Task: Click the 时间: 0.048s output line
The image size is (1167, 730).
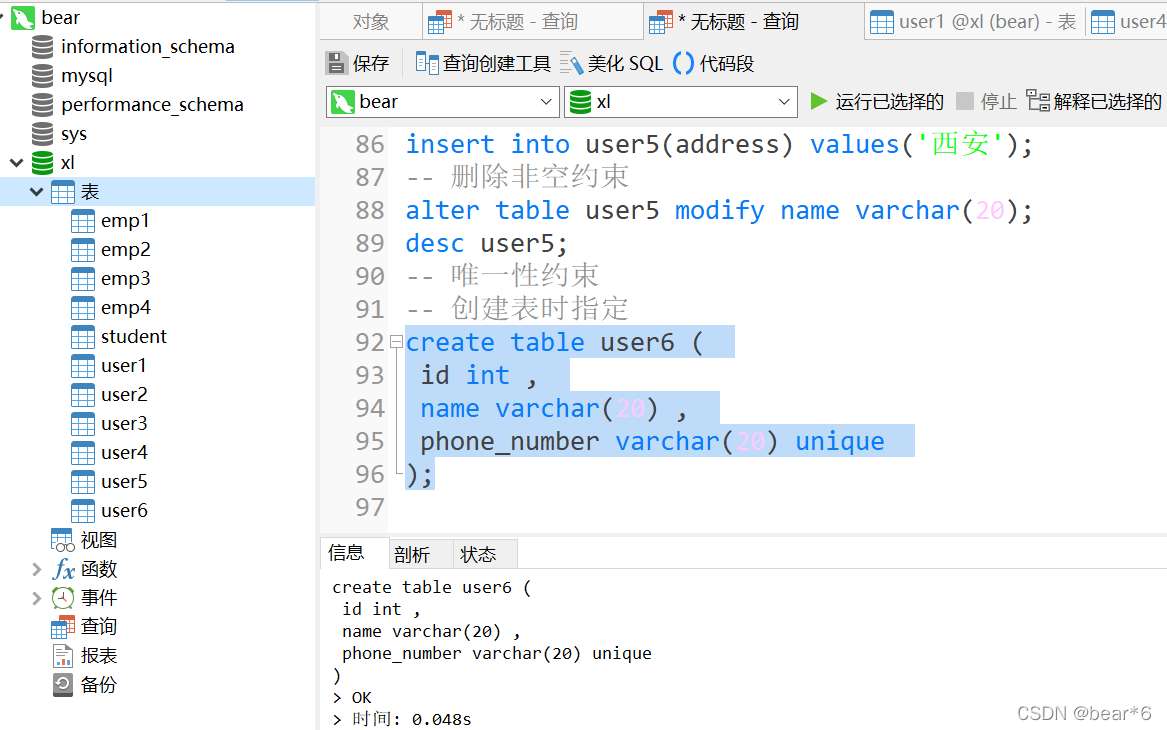Action: pyautogui.click(x=402, y=719)
